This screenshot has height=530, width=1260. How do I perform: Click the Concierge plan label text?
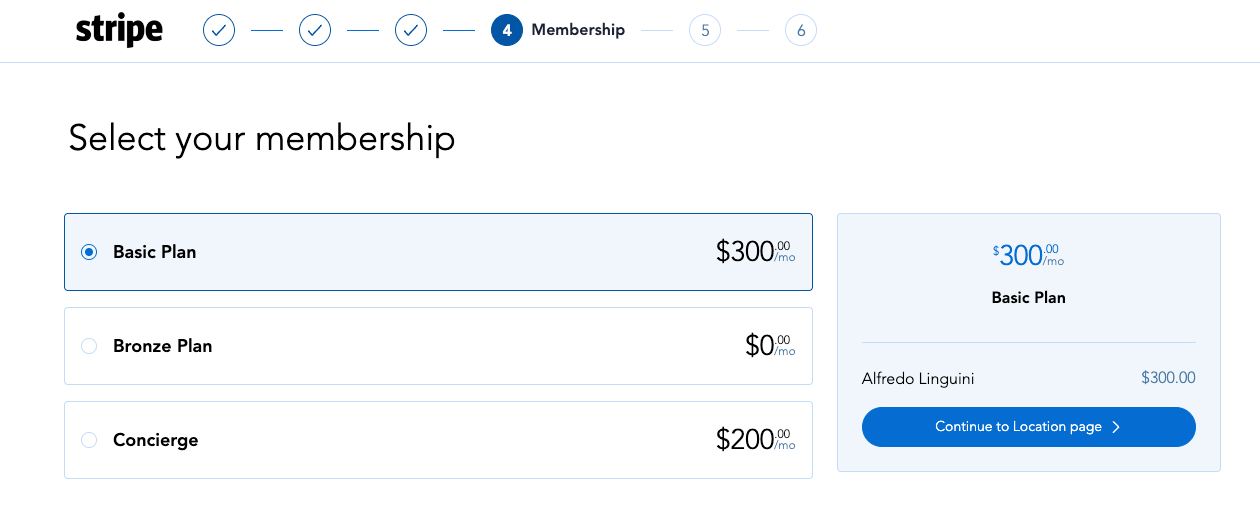[x=156, y=440]
